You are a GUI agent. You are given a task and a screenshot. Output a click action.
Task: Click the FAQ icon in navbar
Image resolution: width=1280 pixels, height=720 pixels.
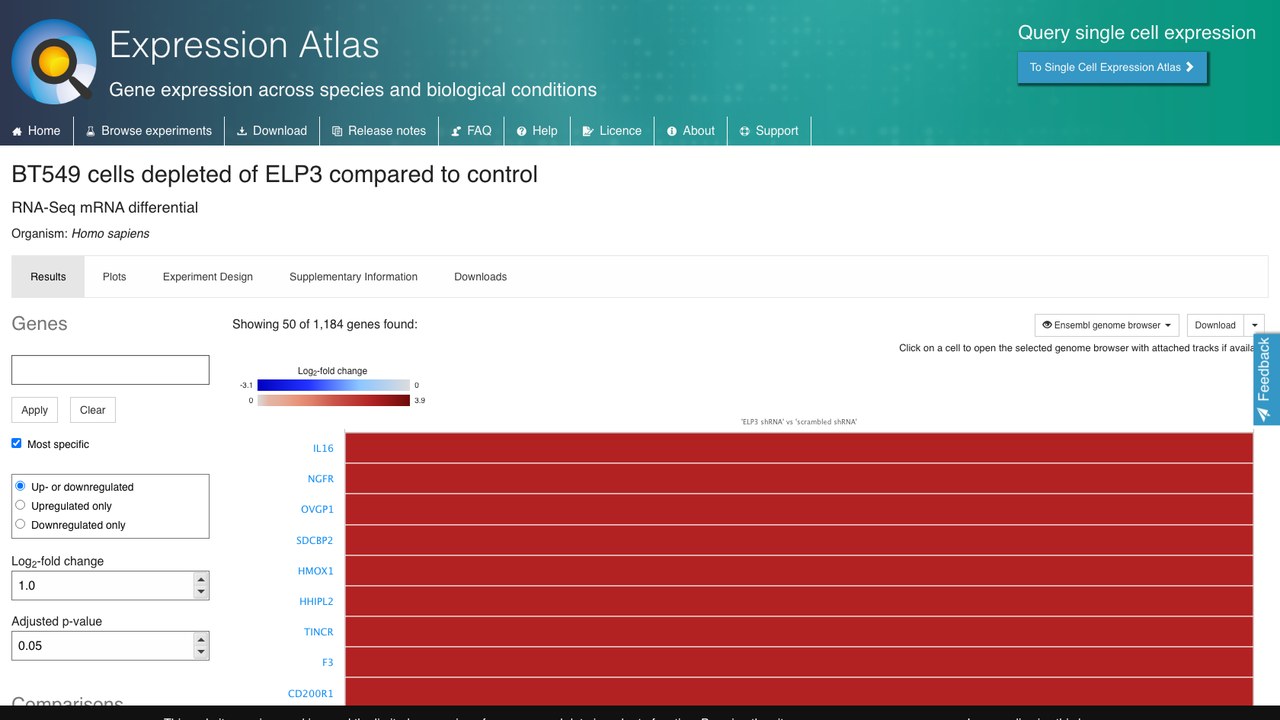[x=456, y=131]
